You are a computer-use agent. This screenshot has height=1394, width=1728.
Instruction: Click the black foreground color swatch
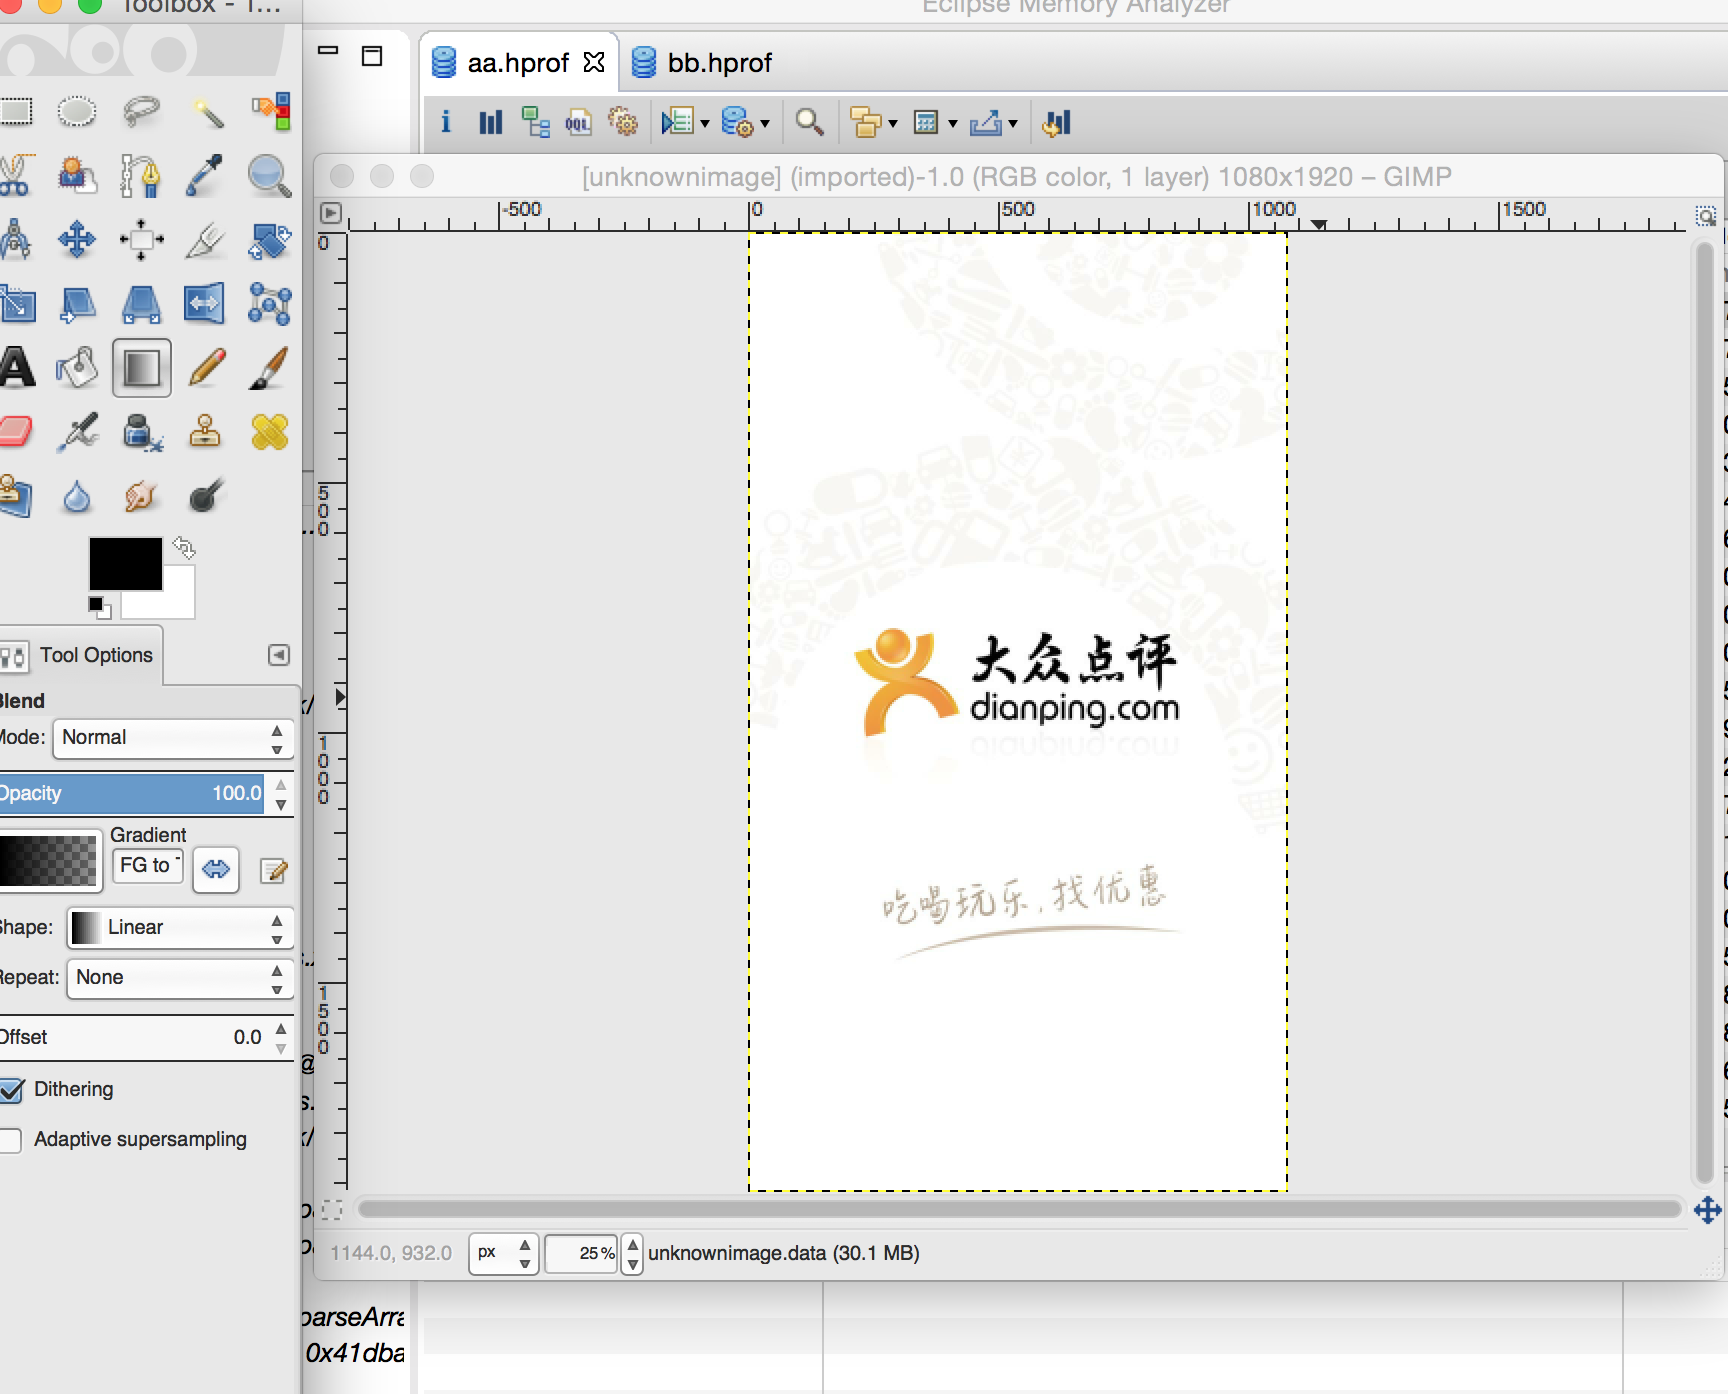point(125,563)
